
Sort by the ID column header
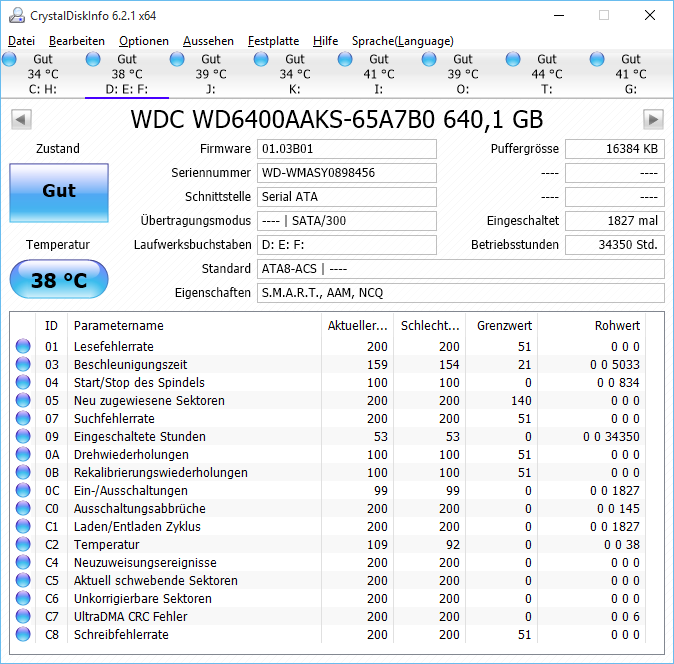click(x=51, y=326)
